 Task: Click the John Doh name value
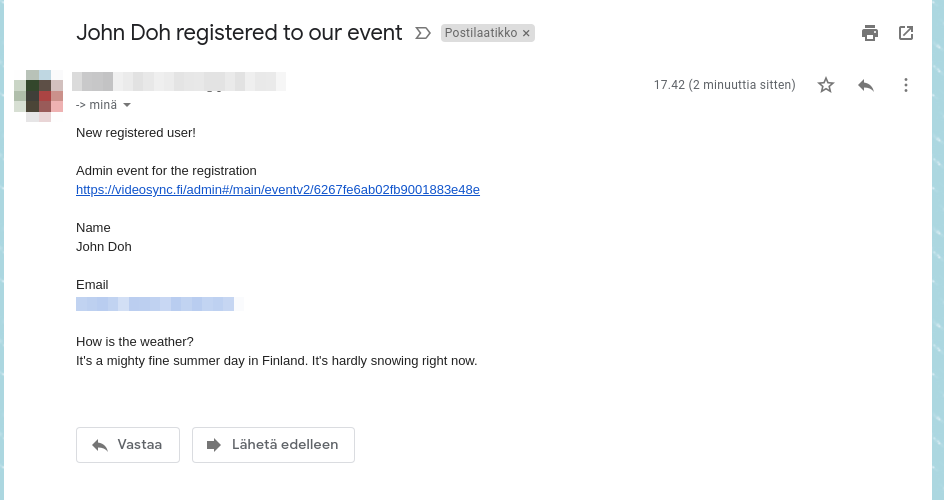point(104,247)
